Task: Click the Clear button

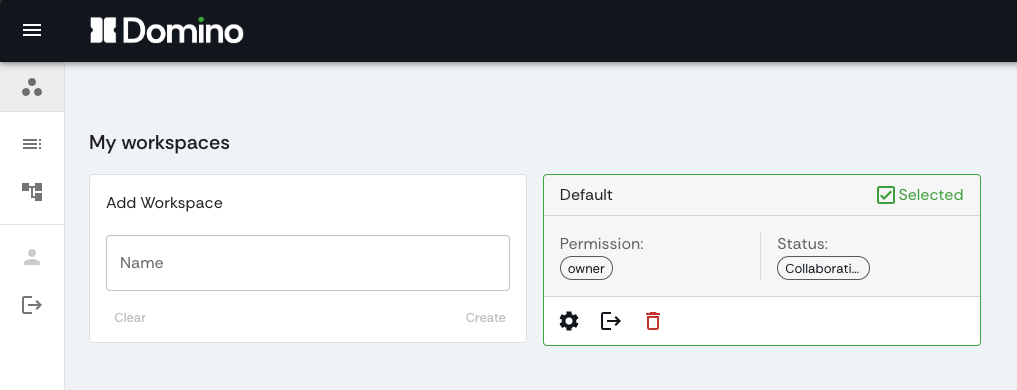Action: 130,317
